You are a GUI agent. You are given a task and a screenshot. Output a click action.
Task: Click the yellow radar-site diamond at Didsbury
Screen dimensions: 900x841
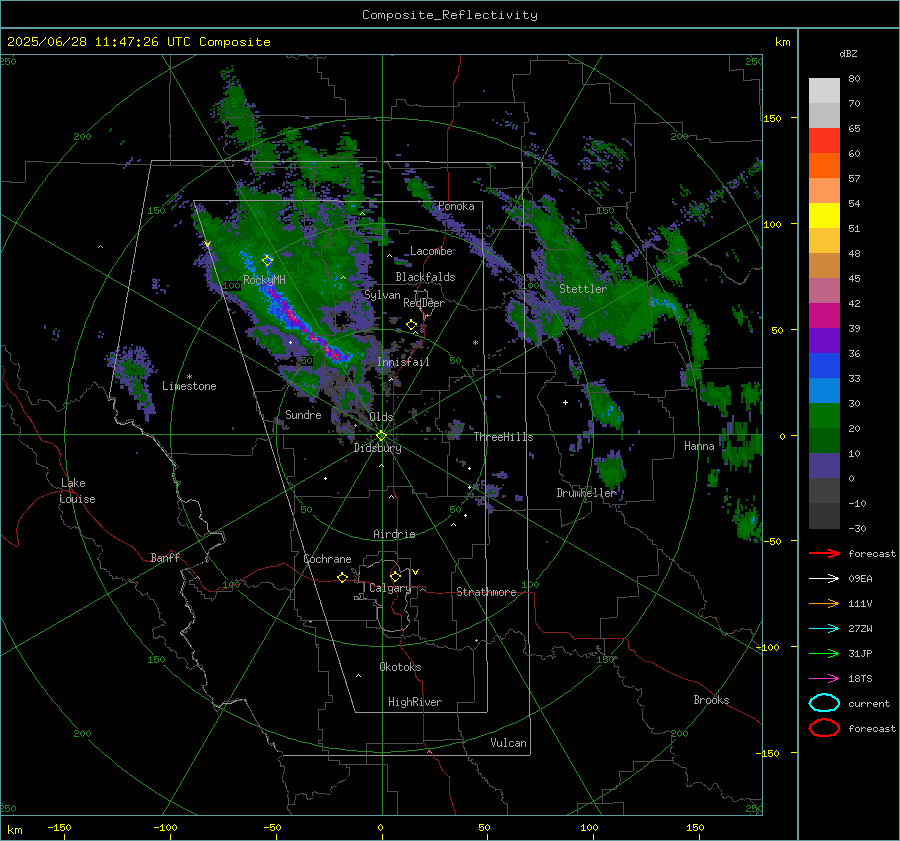click(382, 436)
